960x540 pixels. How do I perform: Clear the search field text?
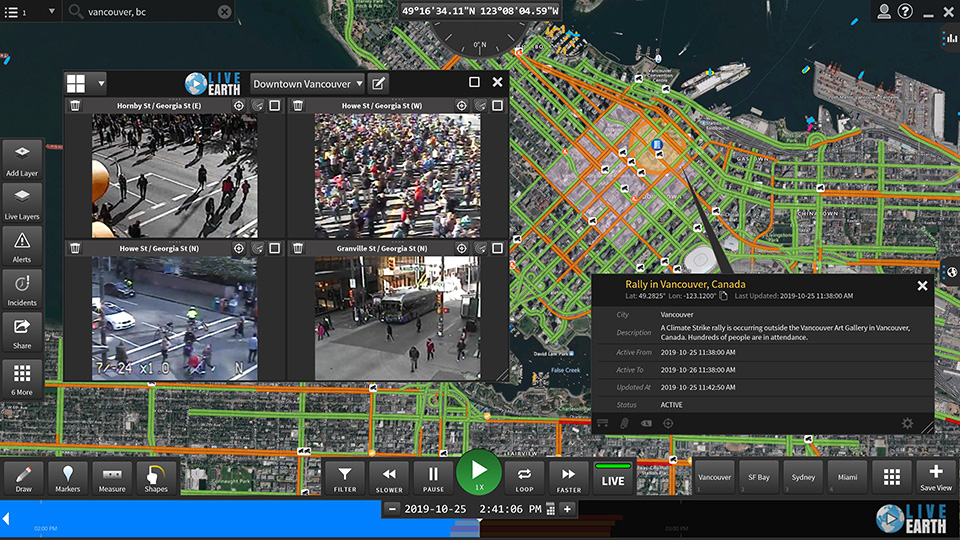[x=225, y=12]
